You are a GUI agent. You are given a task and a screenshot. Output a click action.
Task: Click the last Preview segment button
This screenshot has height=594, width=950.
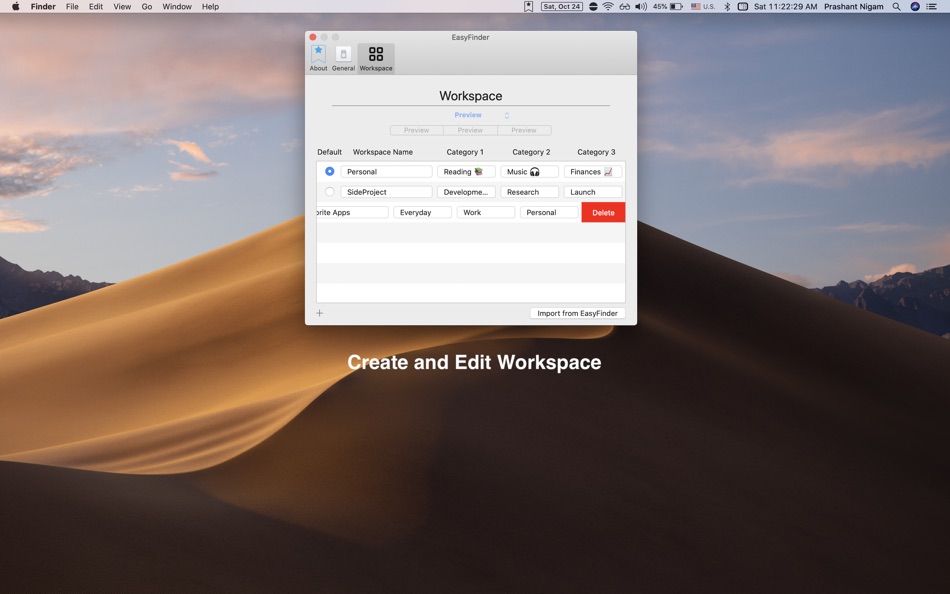pyautogui.click(x=524, y=130)
